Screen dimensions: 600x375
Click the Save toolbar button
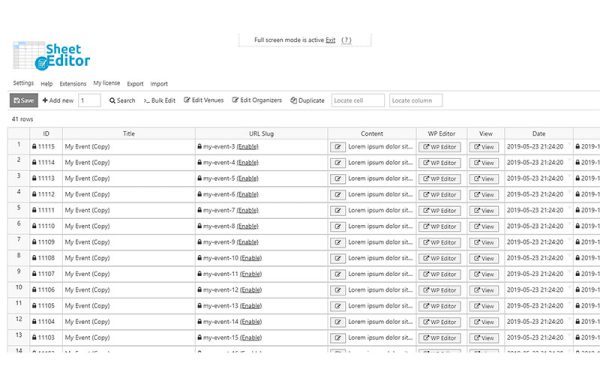(24, 100)
